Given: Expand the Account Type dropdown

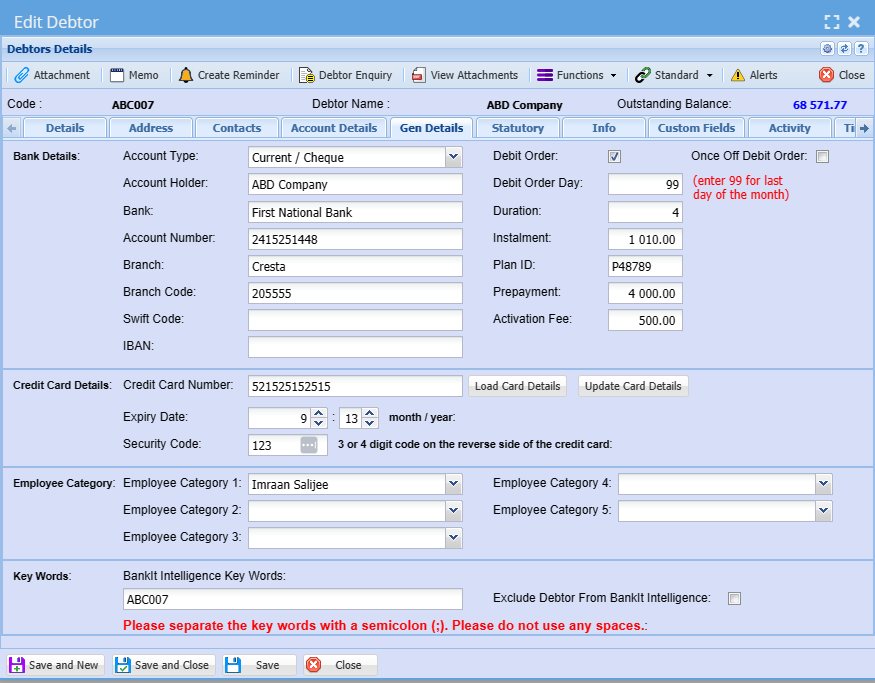Looking at the screenshot, I should [x=453, y=157].
